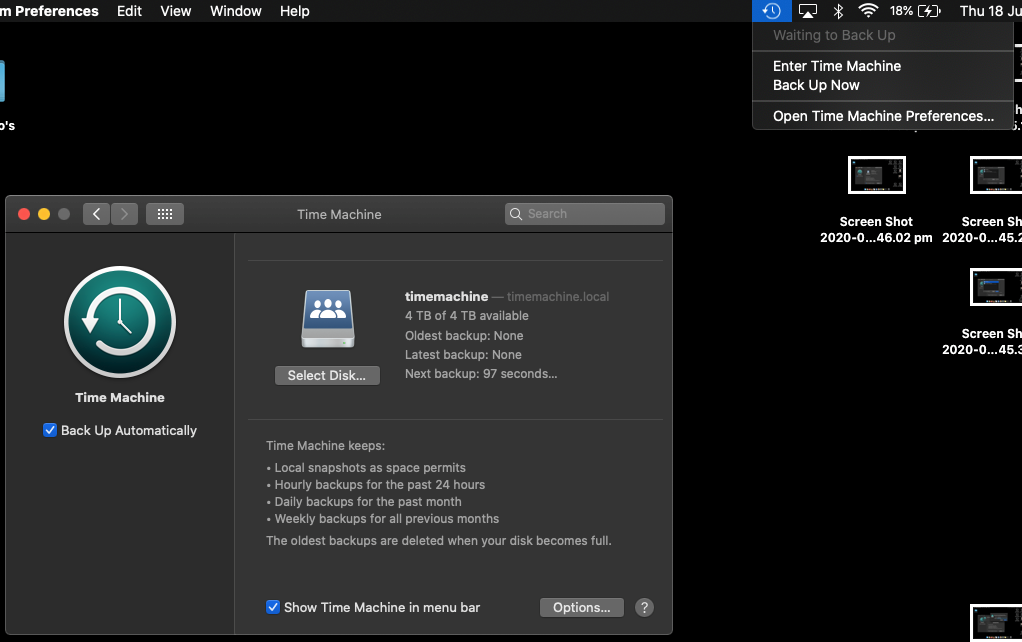Show all preferences via grid icon
Viewport: 1022px width, 642px height.
tap(165, 214)
